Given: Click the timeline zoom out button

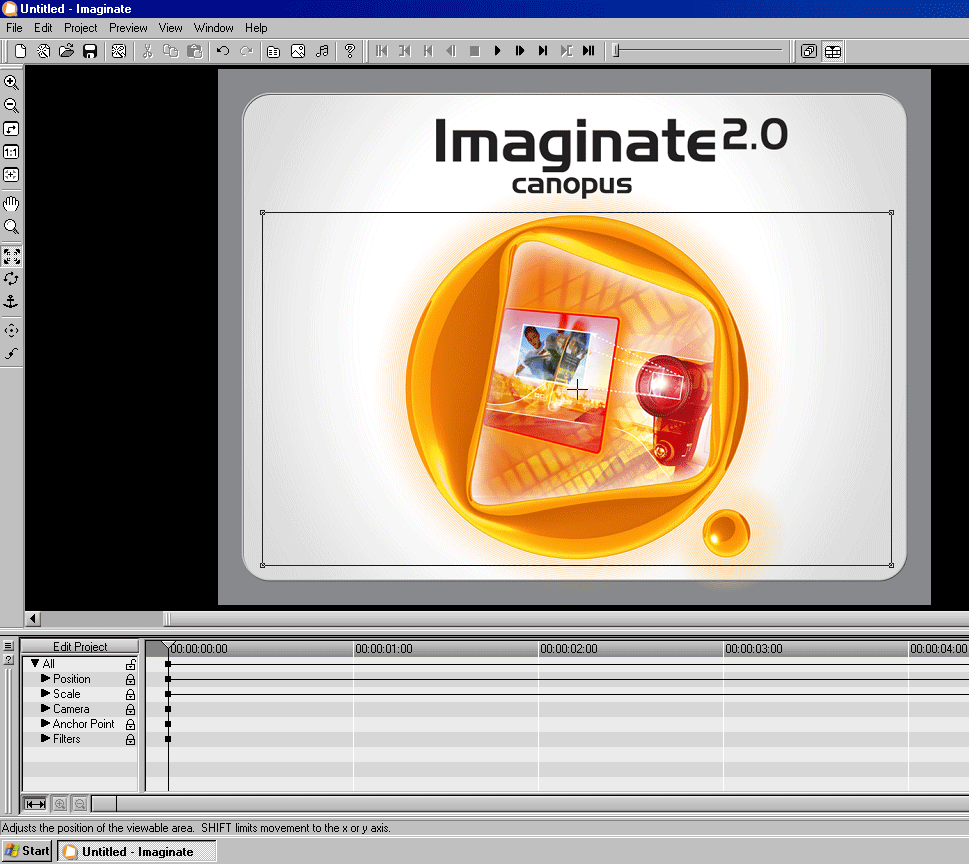Looking at the screenshot, I should point(80,804).
